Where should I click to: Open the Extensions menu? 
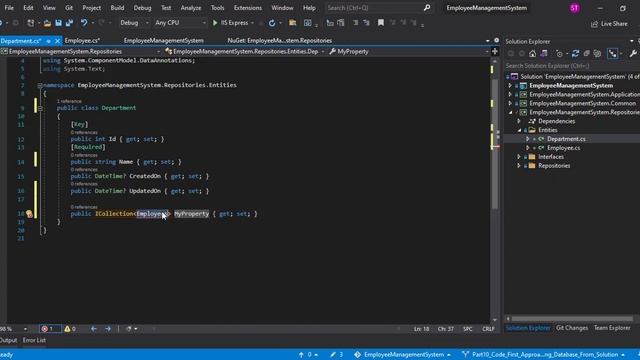click(247, 8)
